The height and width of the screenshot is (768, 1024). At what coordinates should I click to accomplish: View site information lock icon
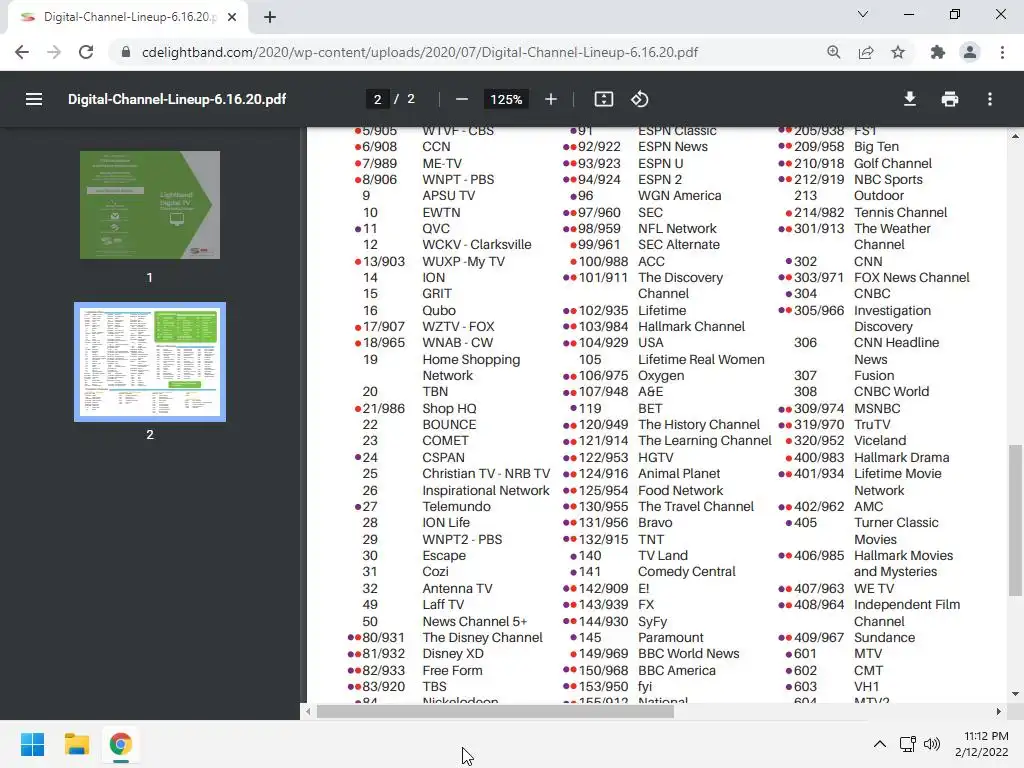point(126,52)
